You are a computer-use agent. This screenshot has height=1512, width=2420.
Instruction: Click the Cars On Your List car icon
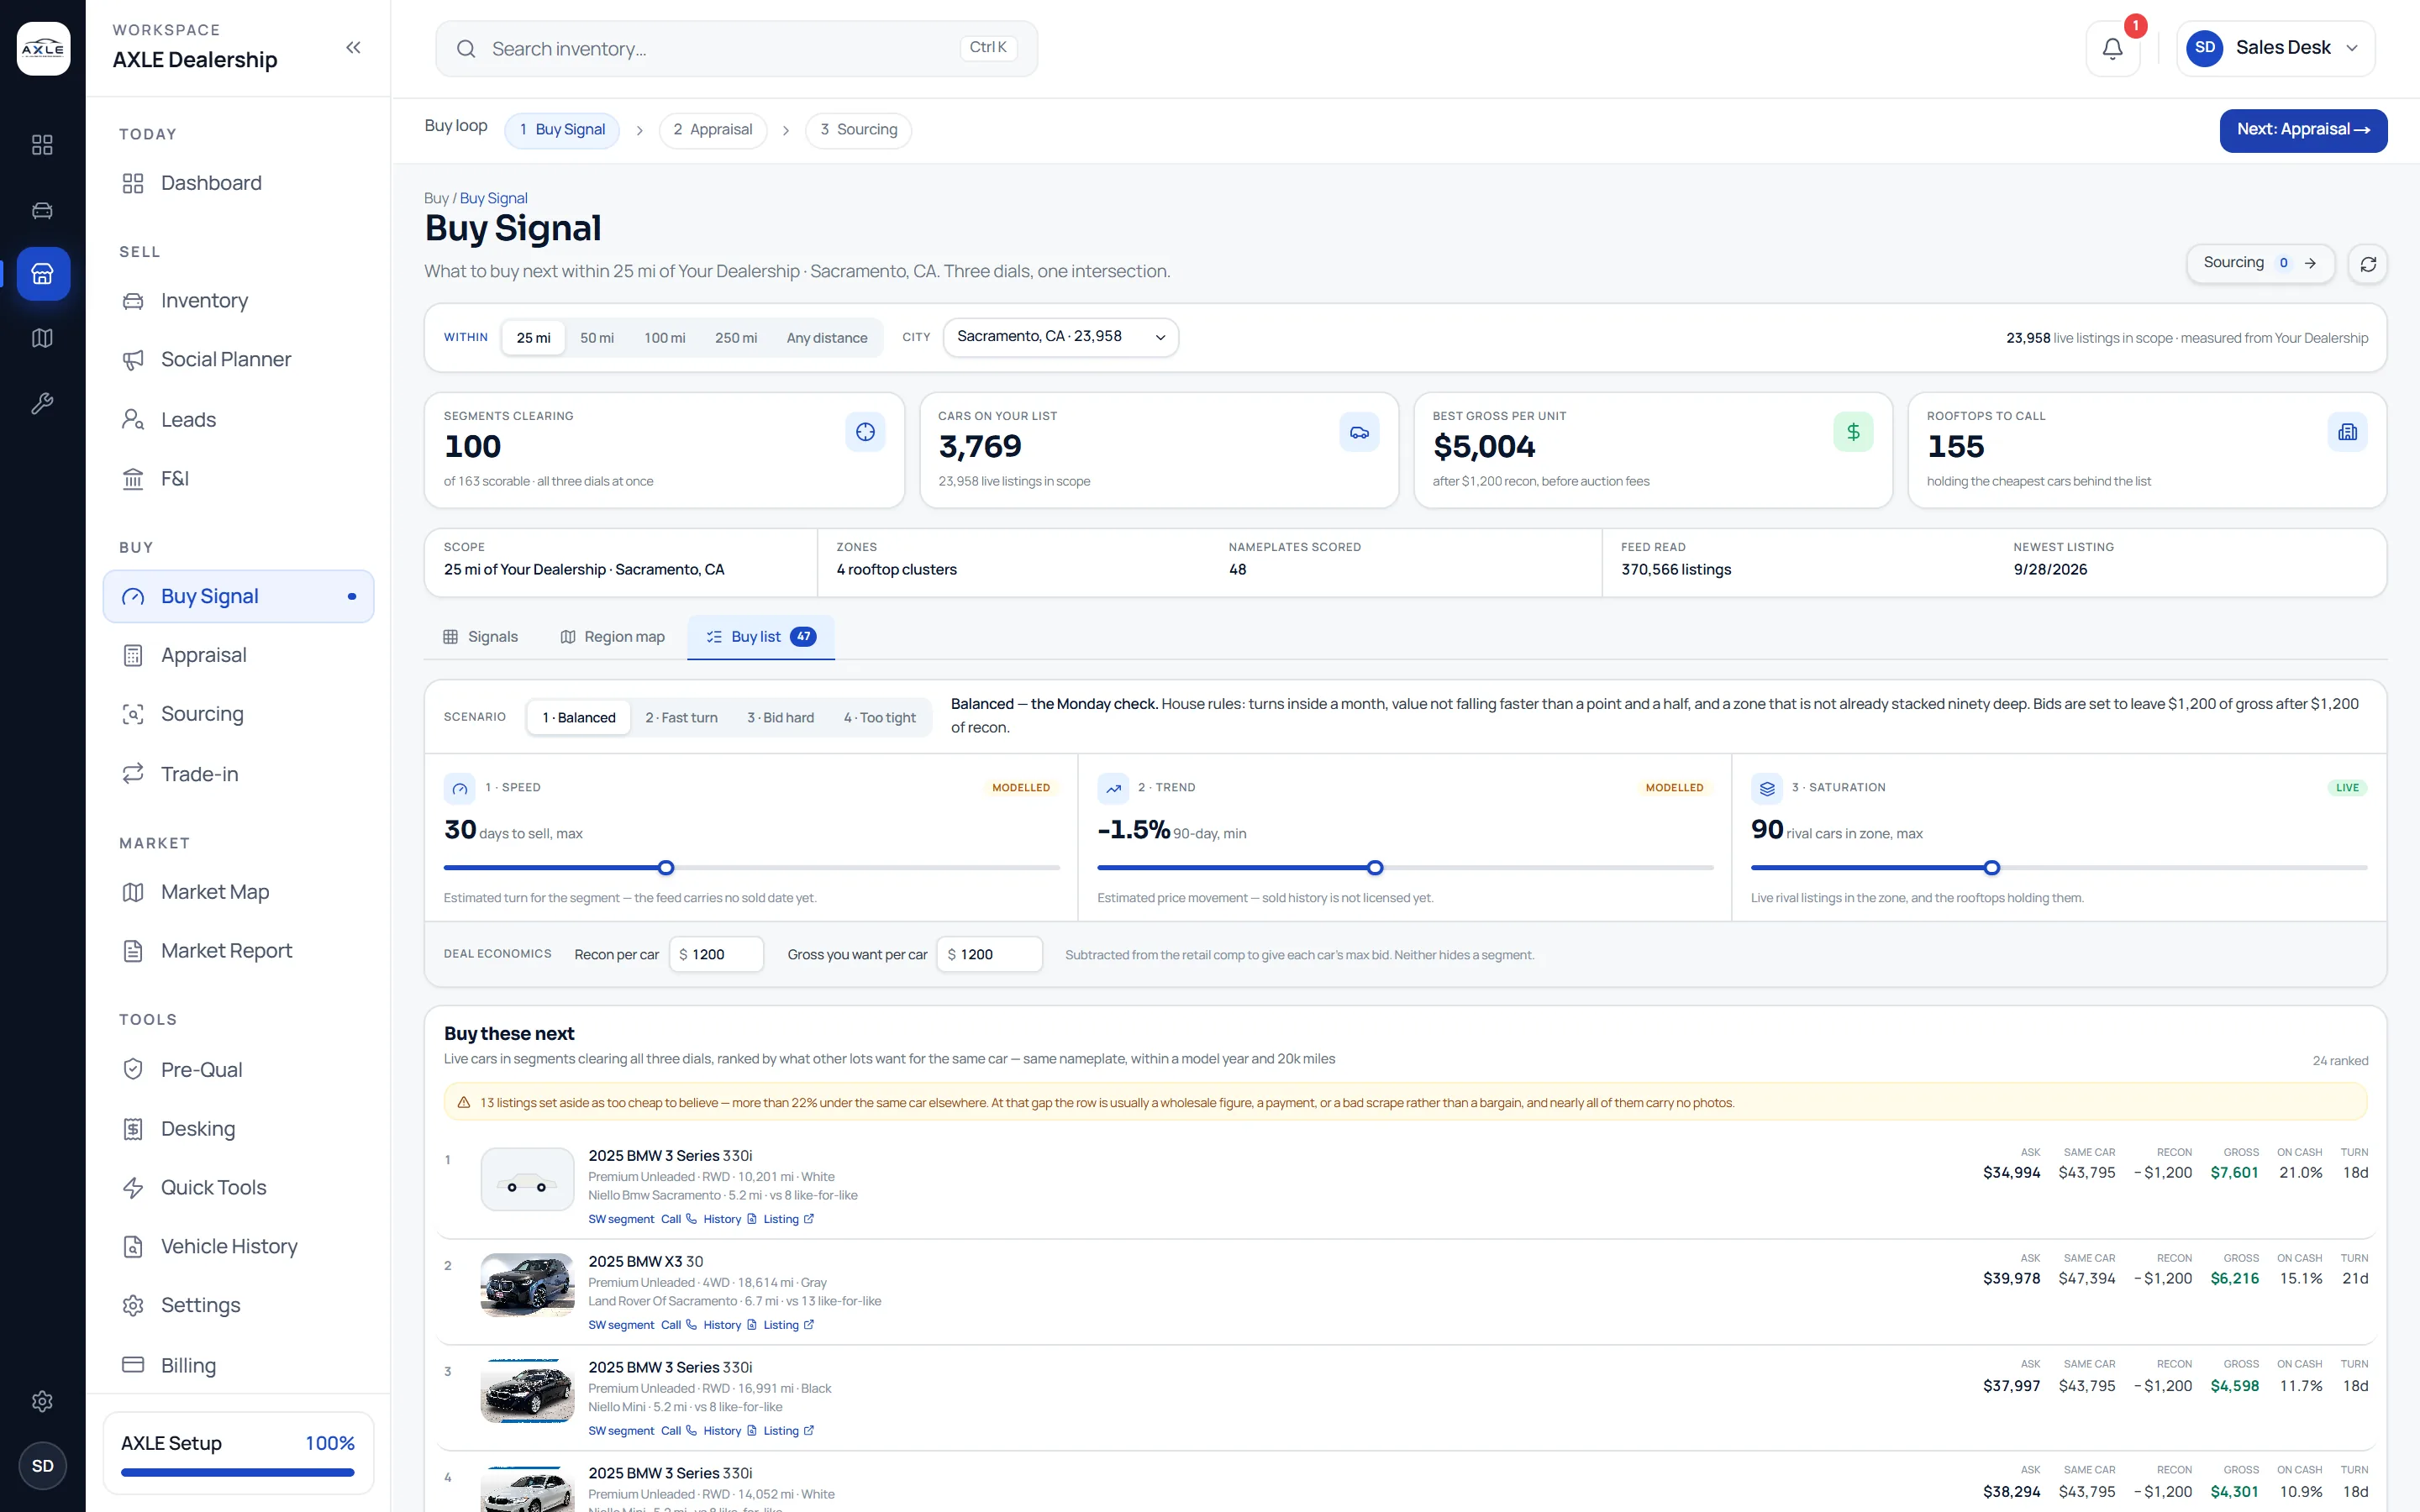click(x=1359, y=432)
